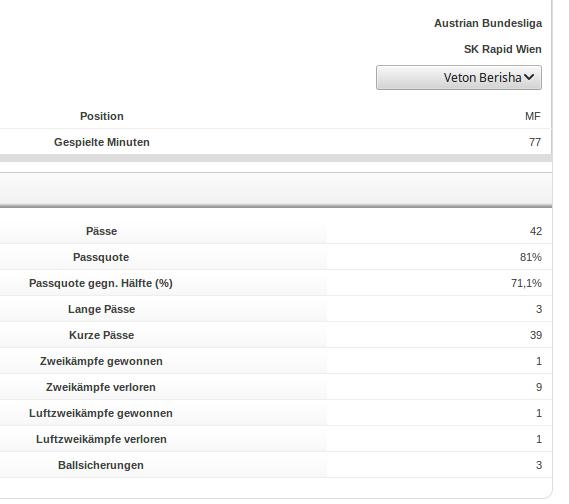Select Passquote gegn. Hälfte (%) row
This screenshot has width=569, height=504.
click(276, 283)
